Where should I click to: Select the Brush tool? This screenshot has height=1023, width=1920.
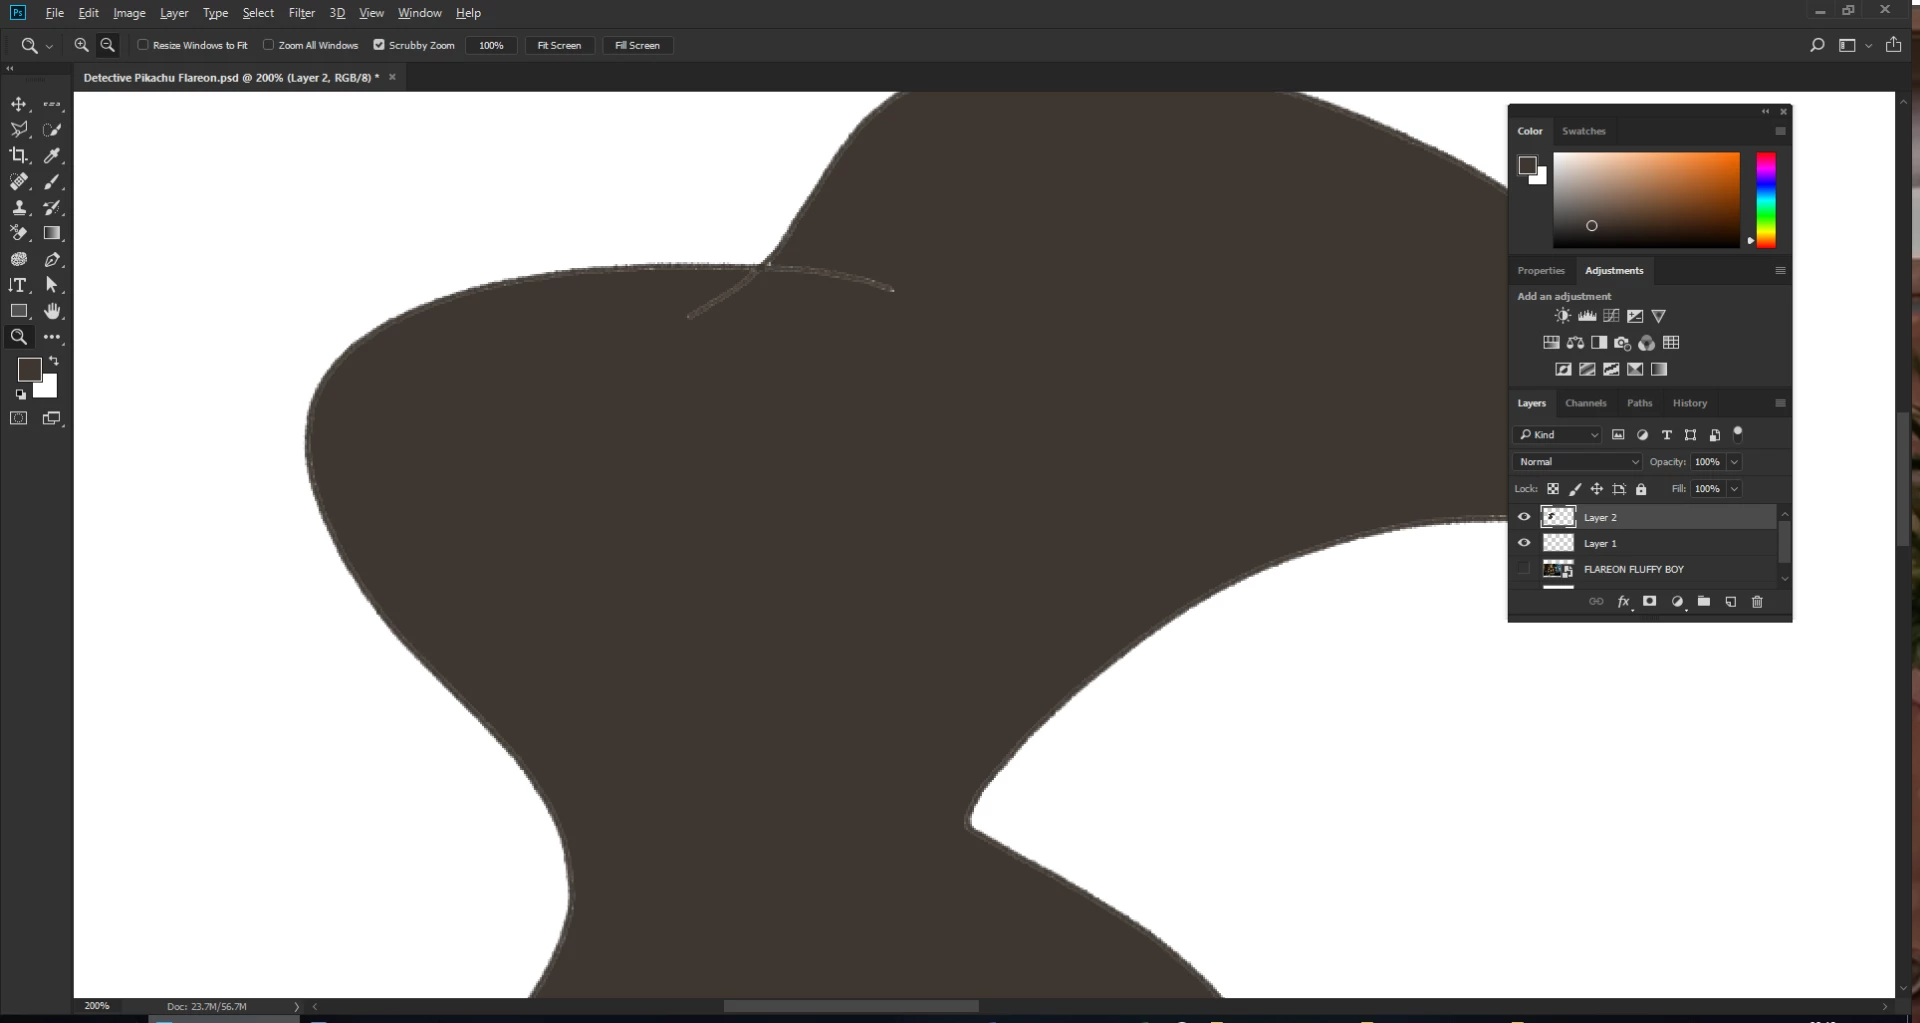pos(52,181)
